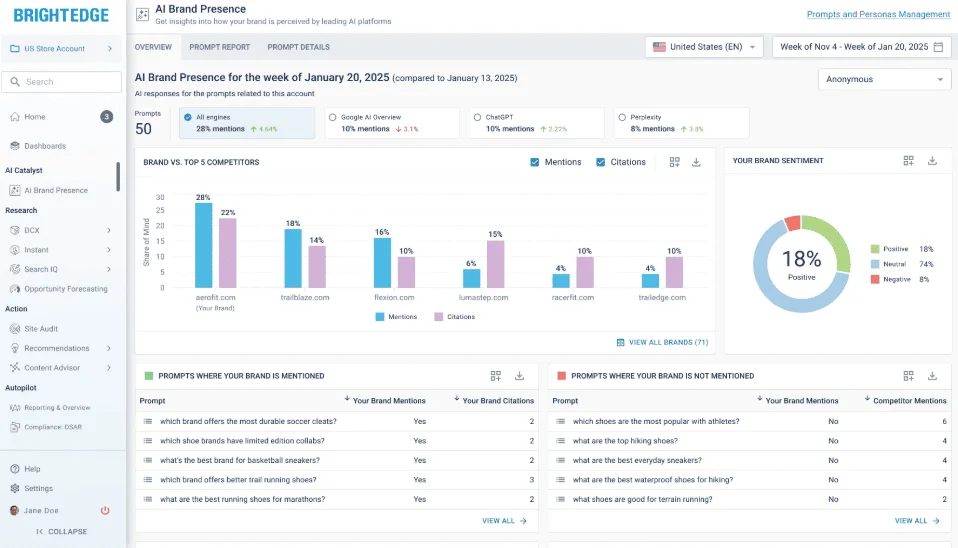This screenshot has width=958, height=548.
Task: Open the Anonymous persona dropdown
Action: 884,79
